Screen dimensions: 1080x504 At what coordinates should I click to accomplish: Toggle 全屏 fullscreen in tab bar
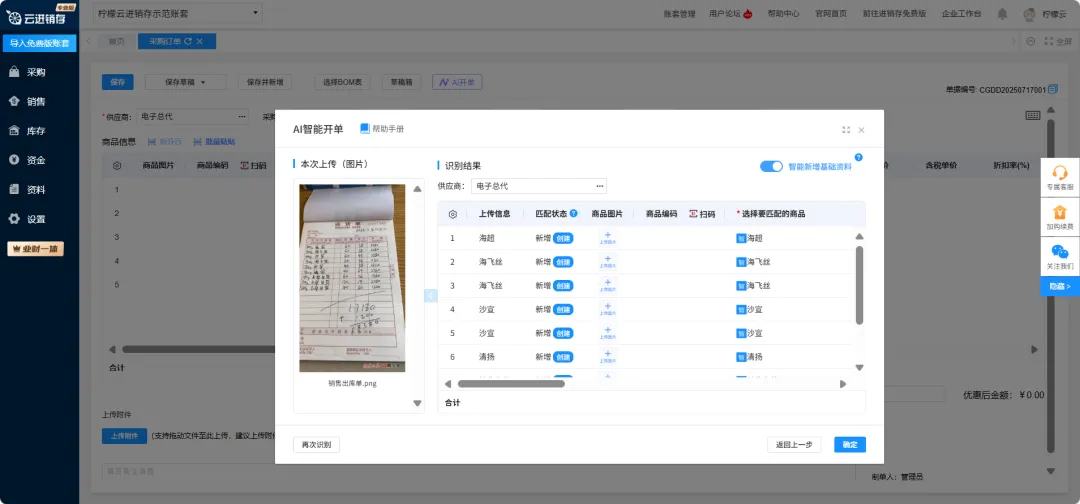[x=1058, y=41]
